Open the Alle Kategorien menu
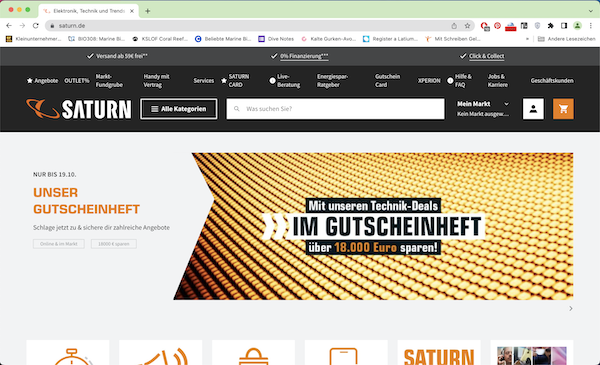The width and height of the screenshot is (600, 365). (x=179, y=109)
